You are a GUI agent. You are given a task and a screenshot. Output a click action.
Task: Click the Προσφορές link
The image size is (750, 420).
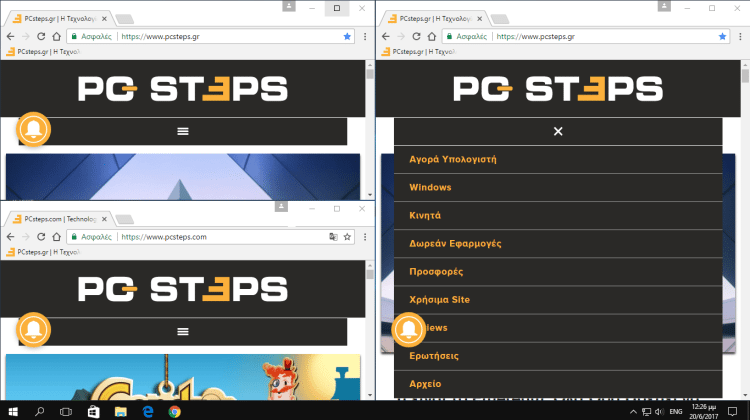(436, 271)
